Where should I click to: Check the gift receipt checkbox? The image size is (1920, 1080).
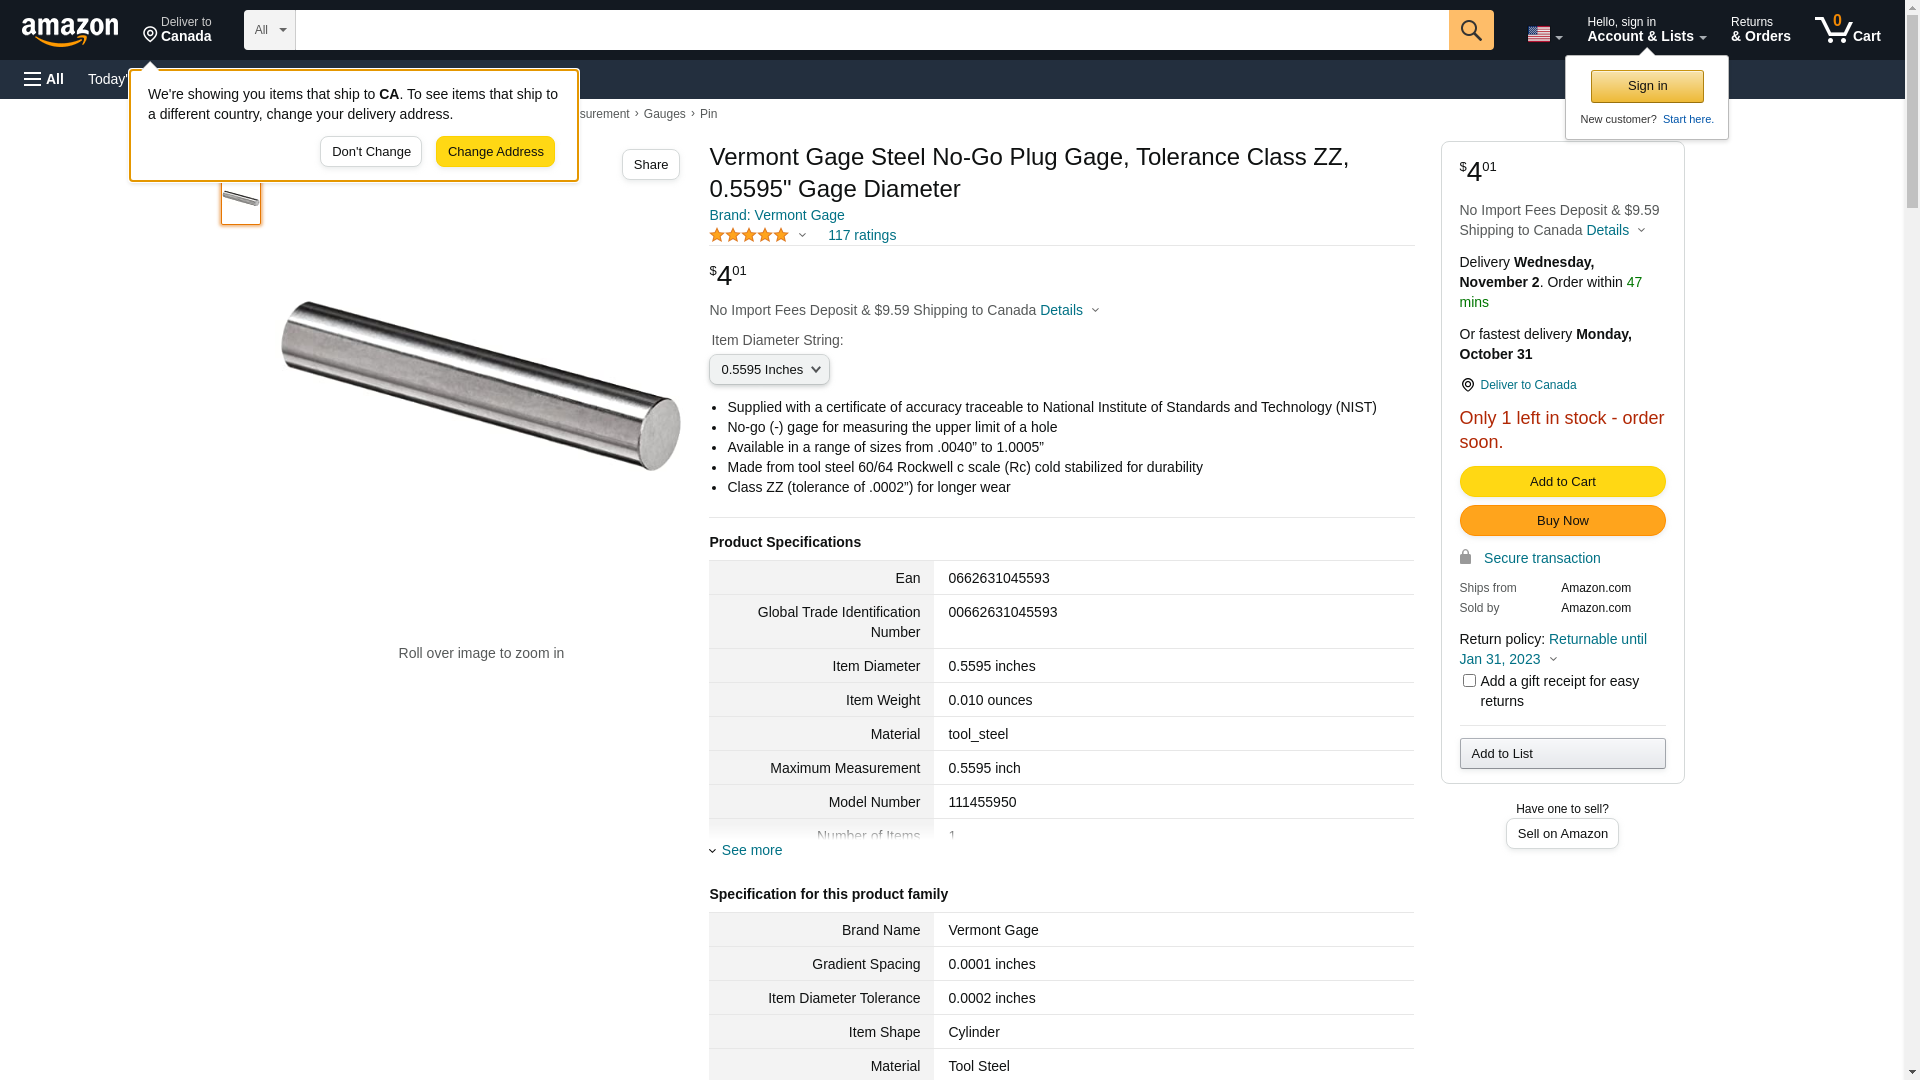click(1469, 681)
